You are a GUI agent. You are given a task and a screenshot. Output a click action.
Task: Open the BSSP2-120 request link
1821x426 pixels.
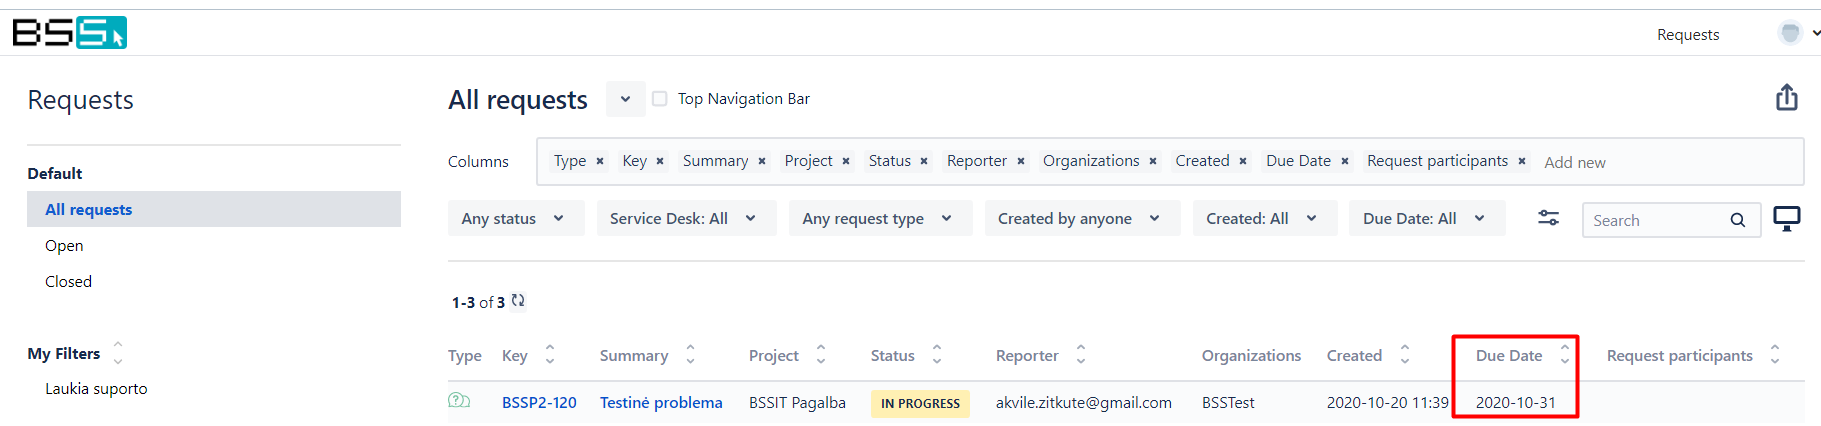click(x=539, y=402)
